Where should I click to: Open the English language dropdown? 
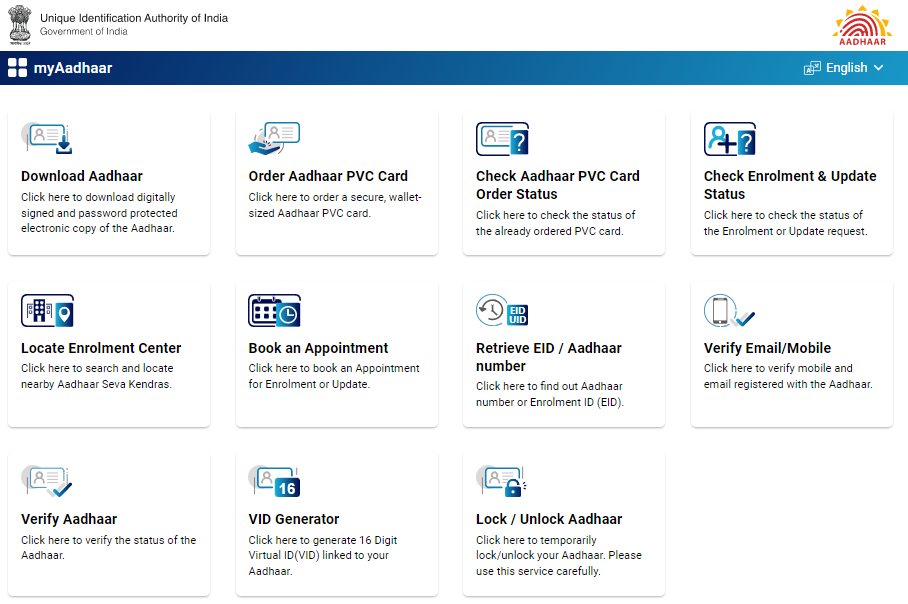(x=844, y=68)
